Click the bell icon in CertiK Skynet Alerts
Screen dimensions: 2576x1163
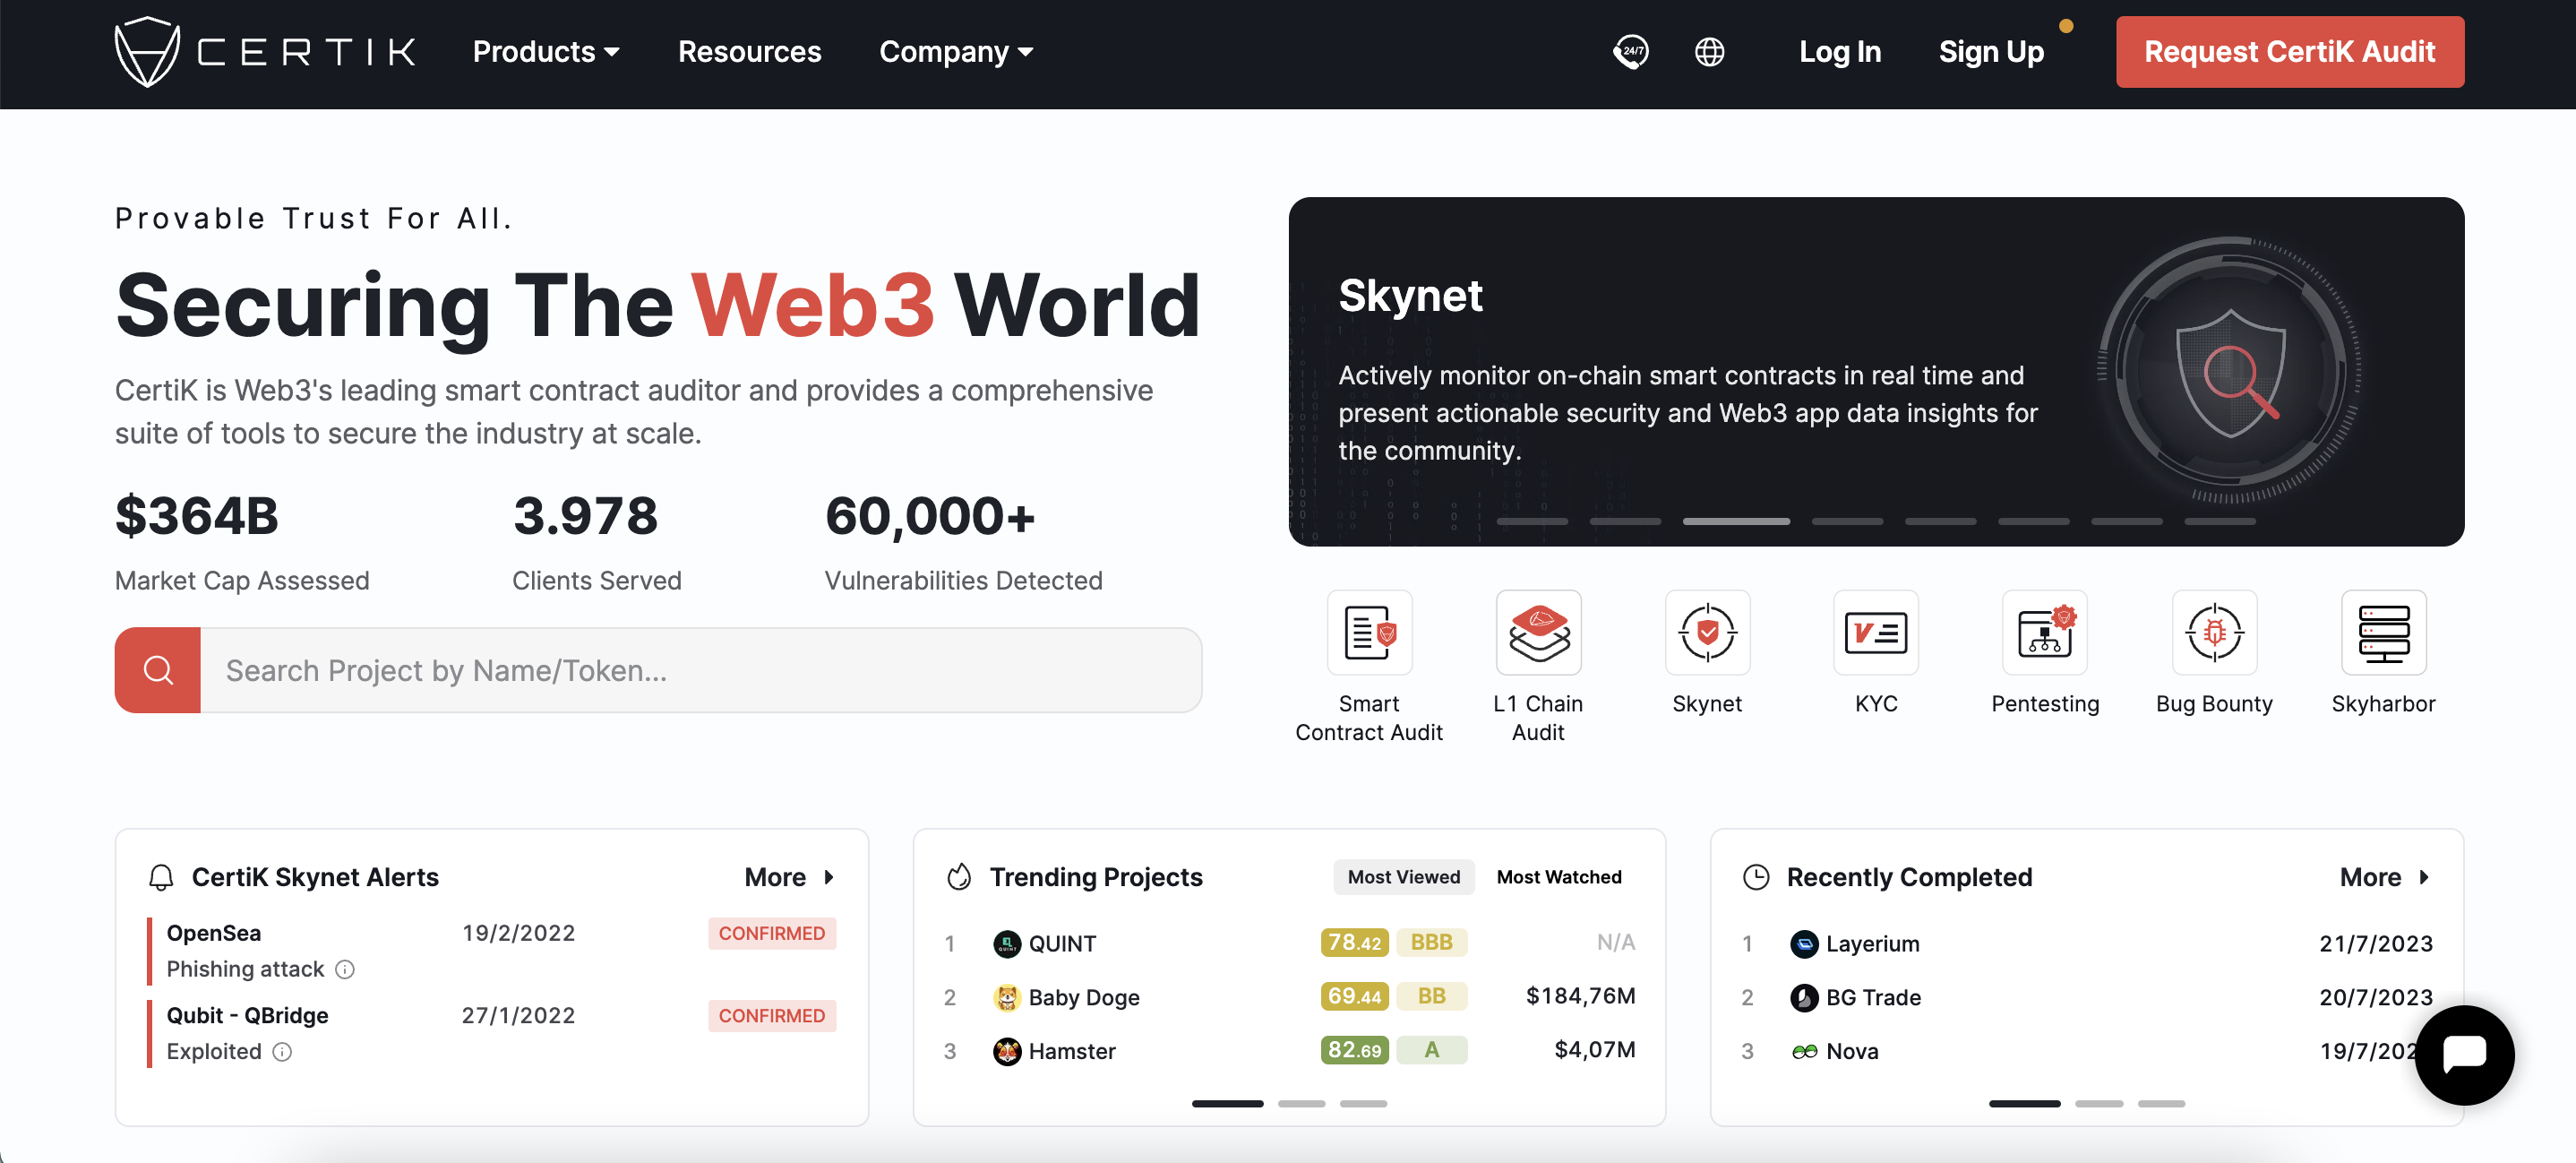161,878
